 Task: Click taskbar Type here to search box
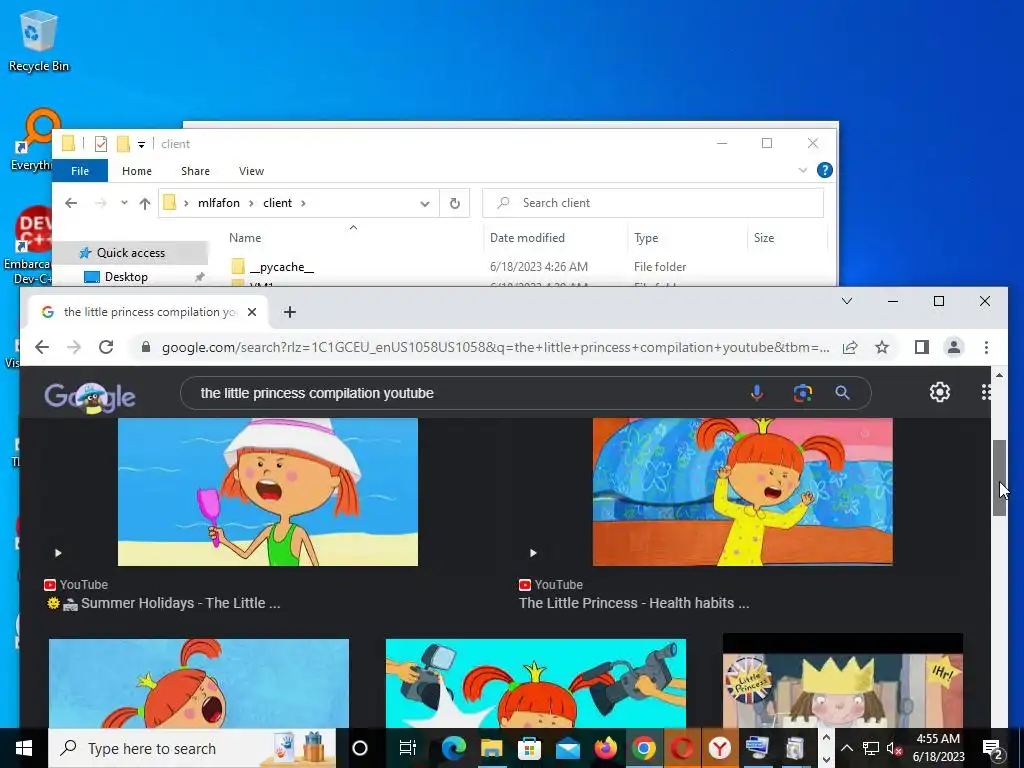click(193, 748)
